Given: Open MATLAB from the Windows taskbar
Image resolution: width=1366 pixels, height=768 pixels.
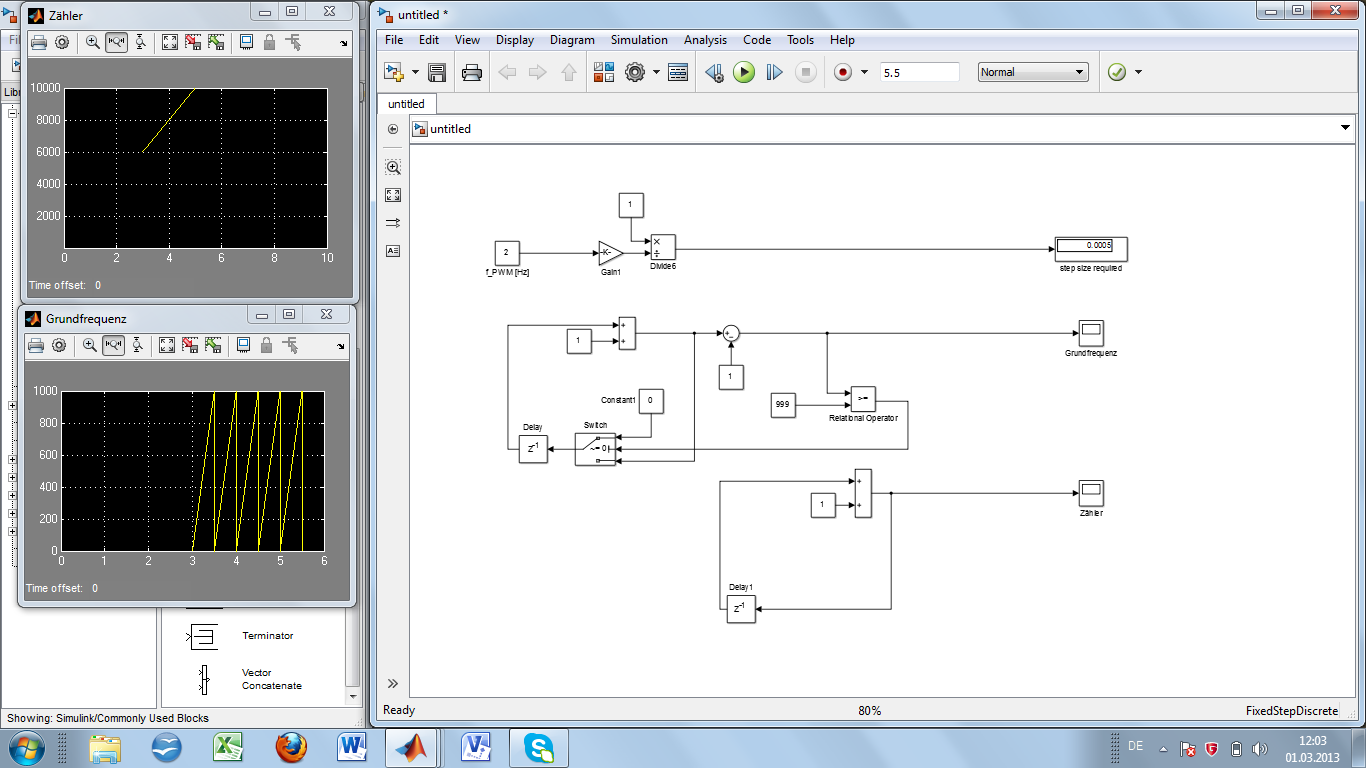Looking at the screenshot, I should coord(410,748).
